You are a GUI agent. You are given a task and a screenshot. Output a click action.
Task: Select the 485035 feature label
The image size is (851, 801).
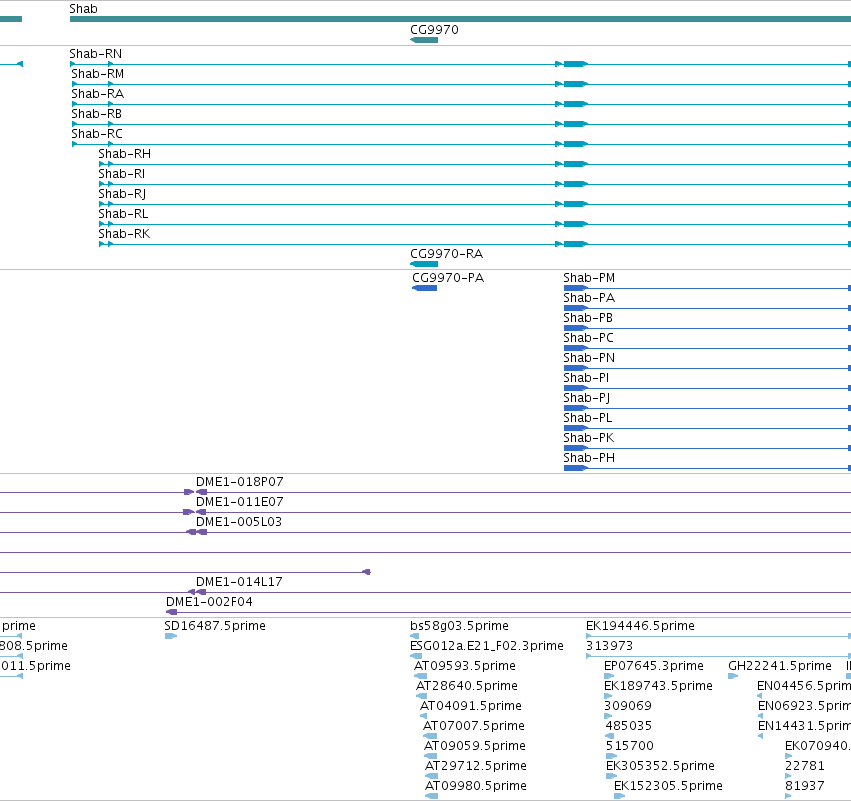tap(629, 726)
